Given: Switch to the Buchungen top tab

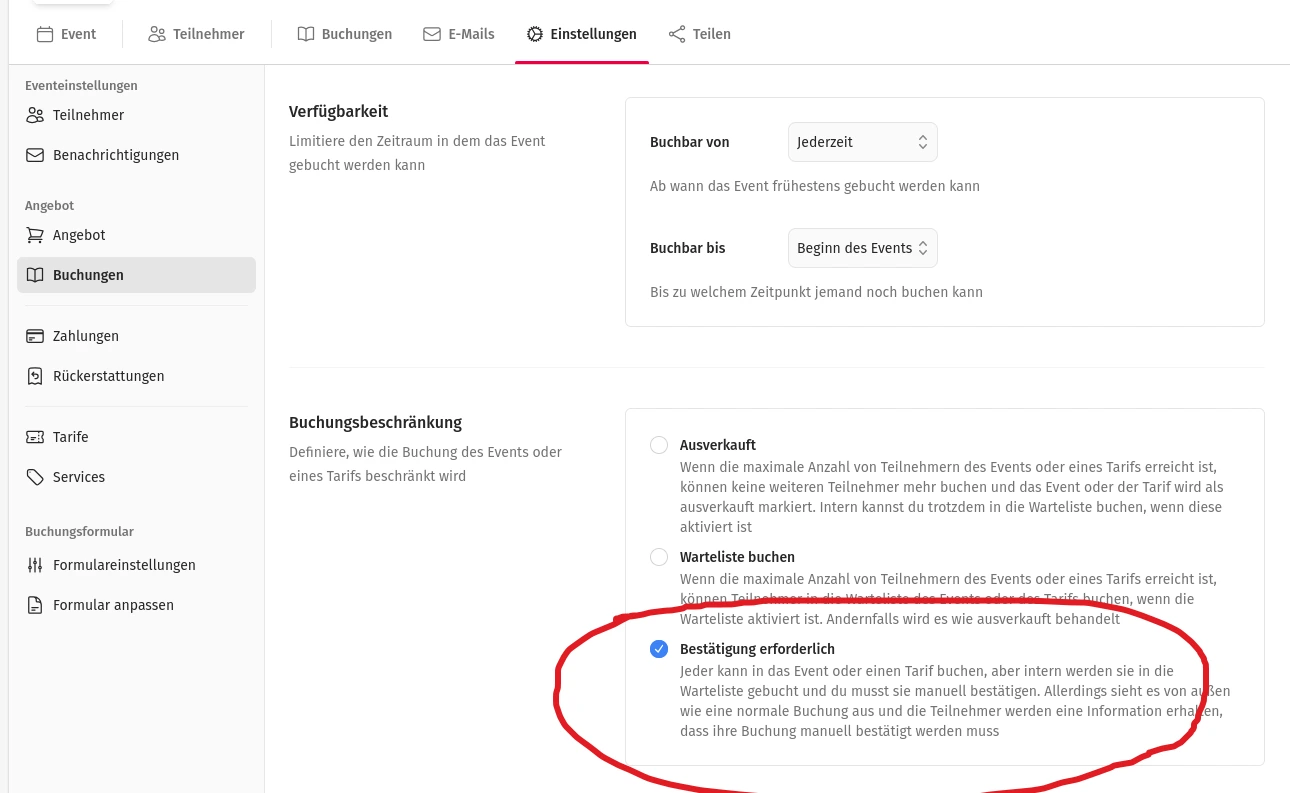Looking at the screenshot, I should point(345,34).
